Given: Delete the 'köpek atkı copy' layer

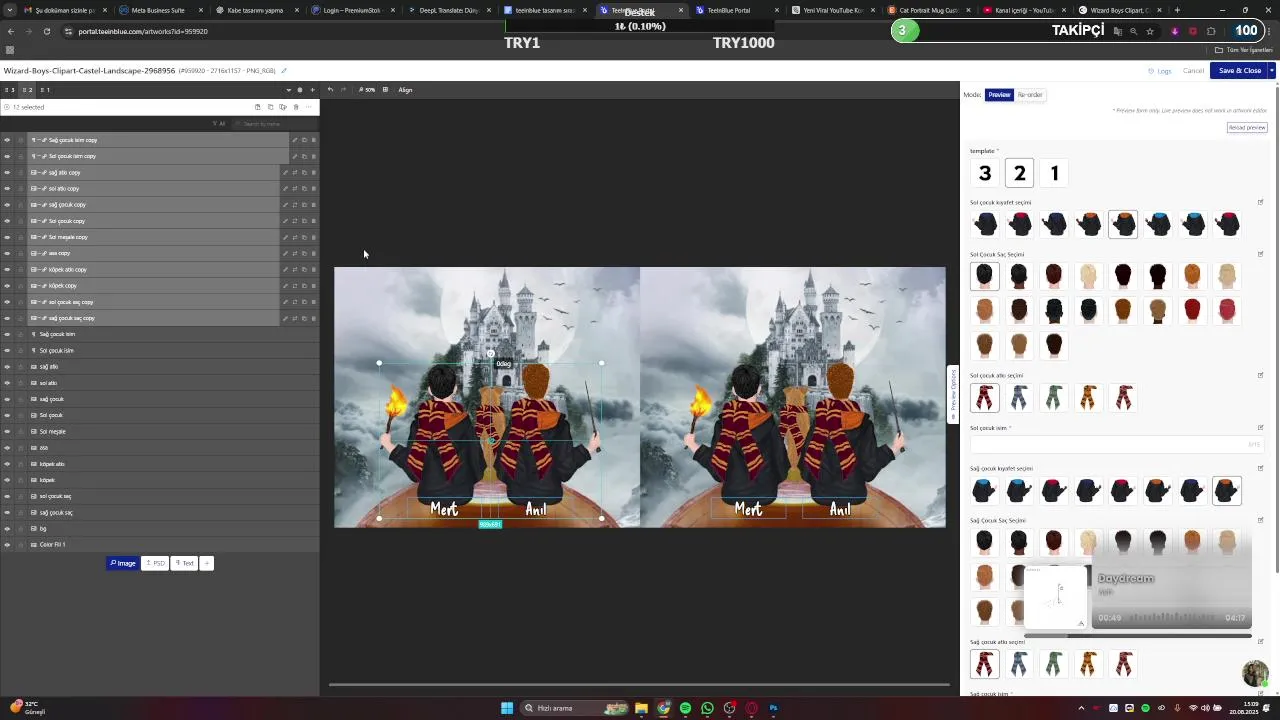Looking at the screenshot, I should pos(313,270).
